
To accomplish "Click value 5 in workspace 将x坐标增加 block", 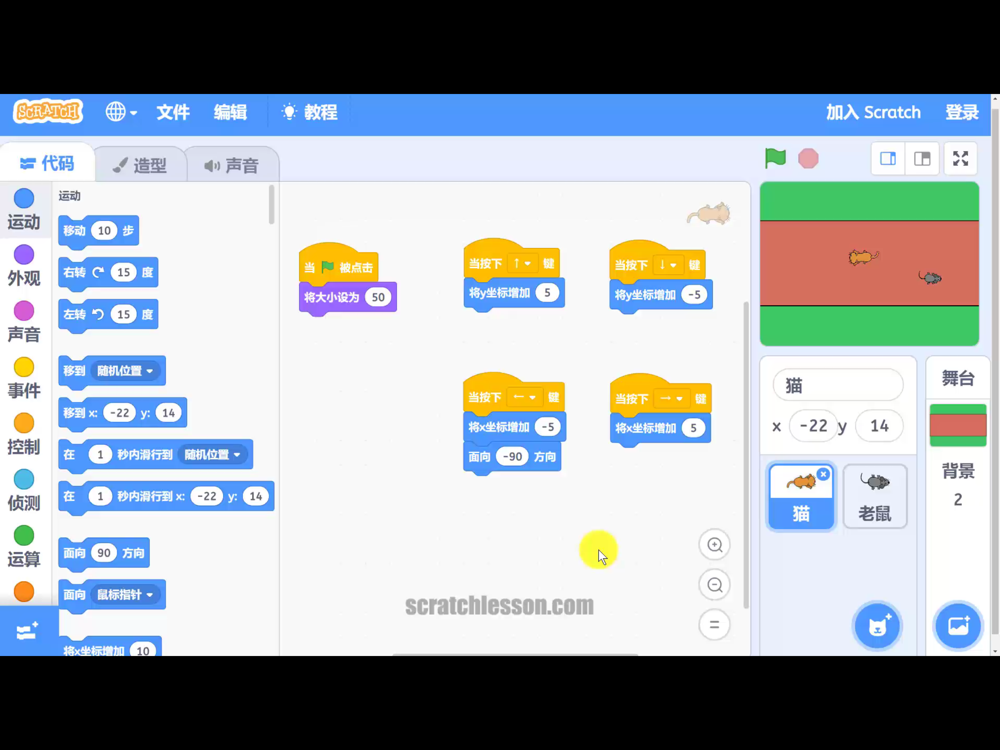I will (x=693, y=428).
